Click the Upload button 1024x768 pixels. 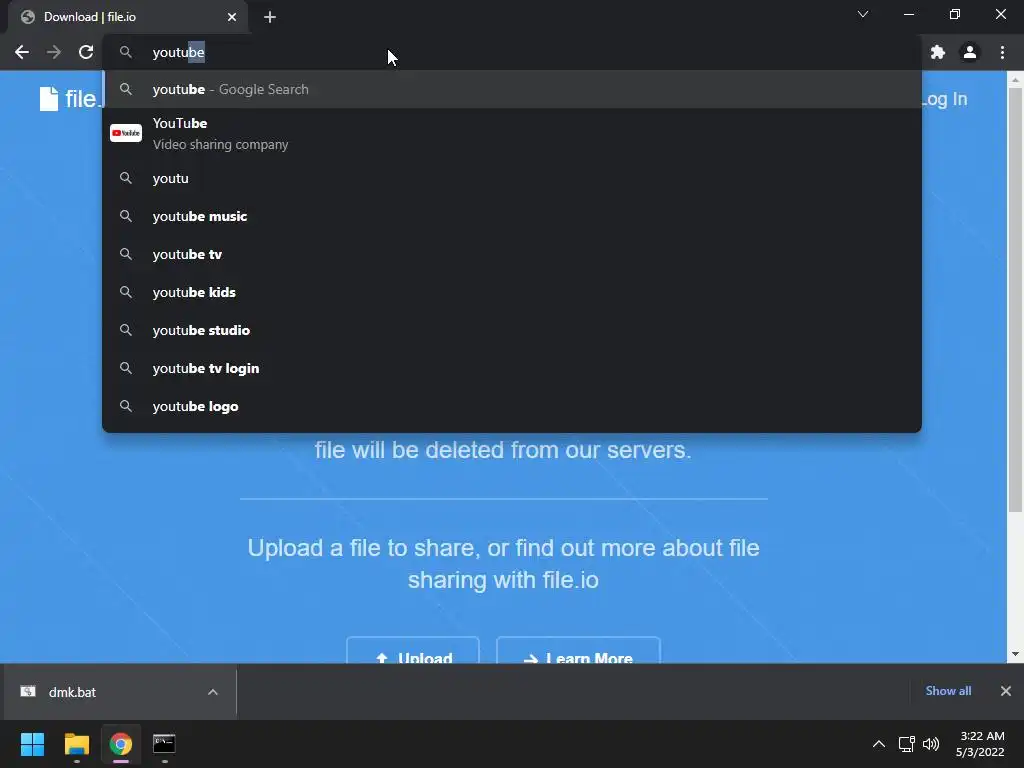click(x=413, y=650)
